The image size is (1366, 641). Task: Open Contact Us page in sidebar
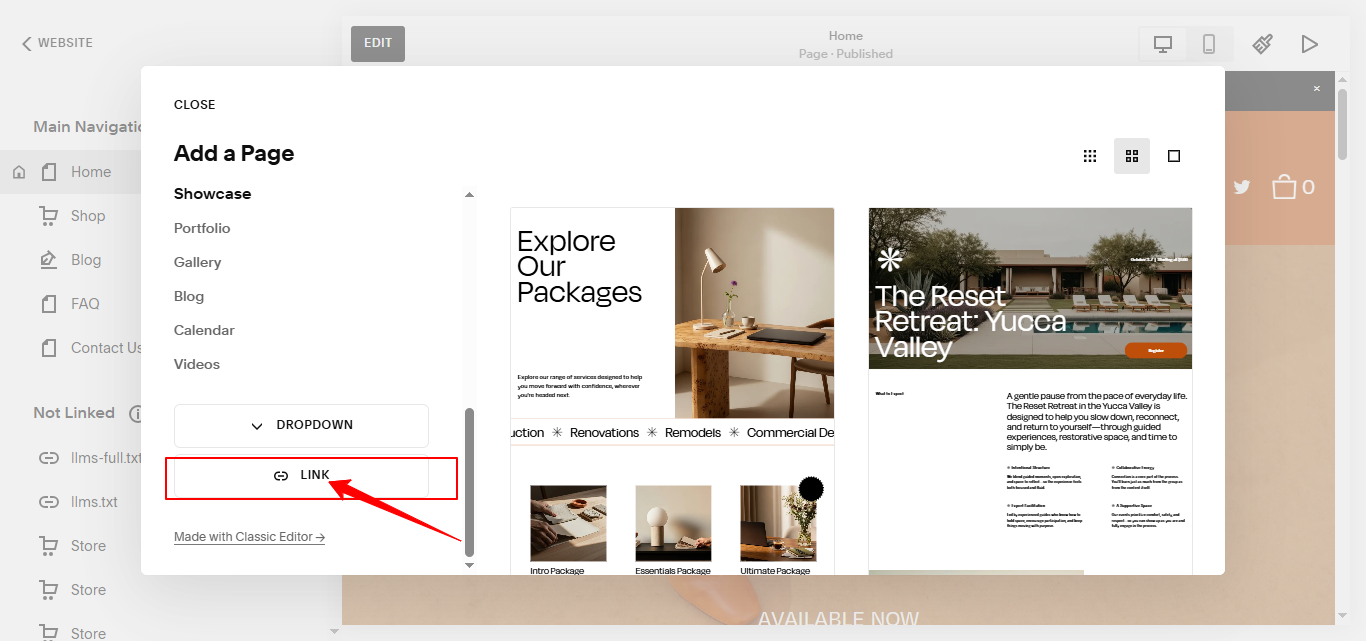tap(106, 348)
